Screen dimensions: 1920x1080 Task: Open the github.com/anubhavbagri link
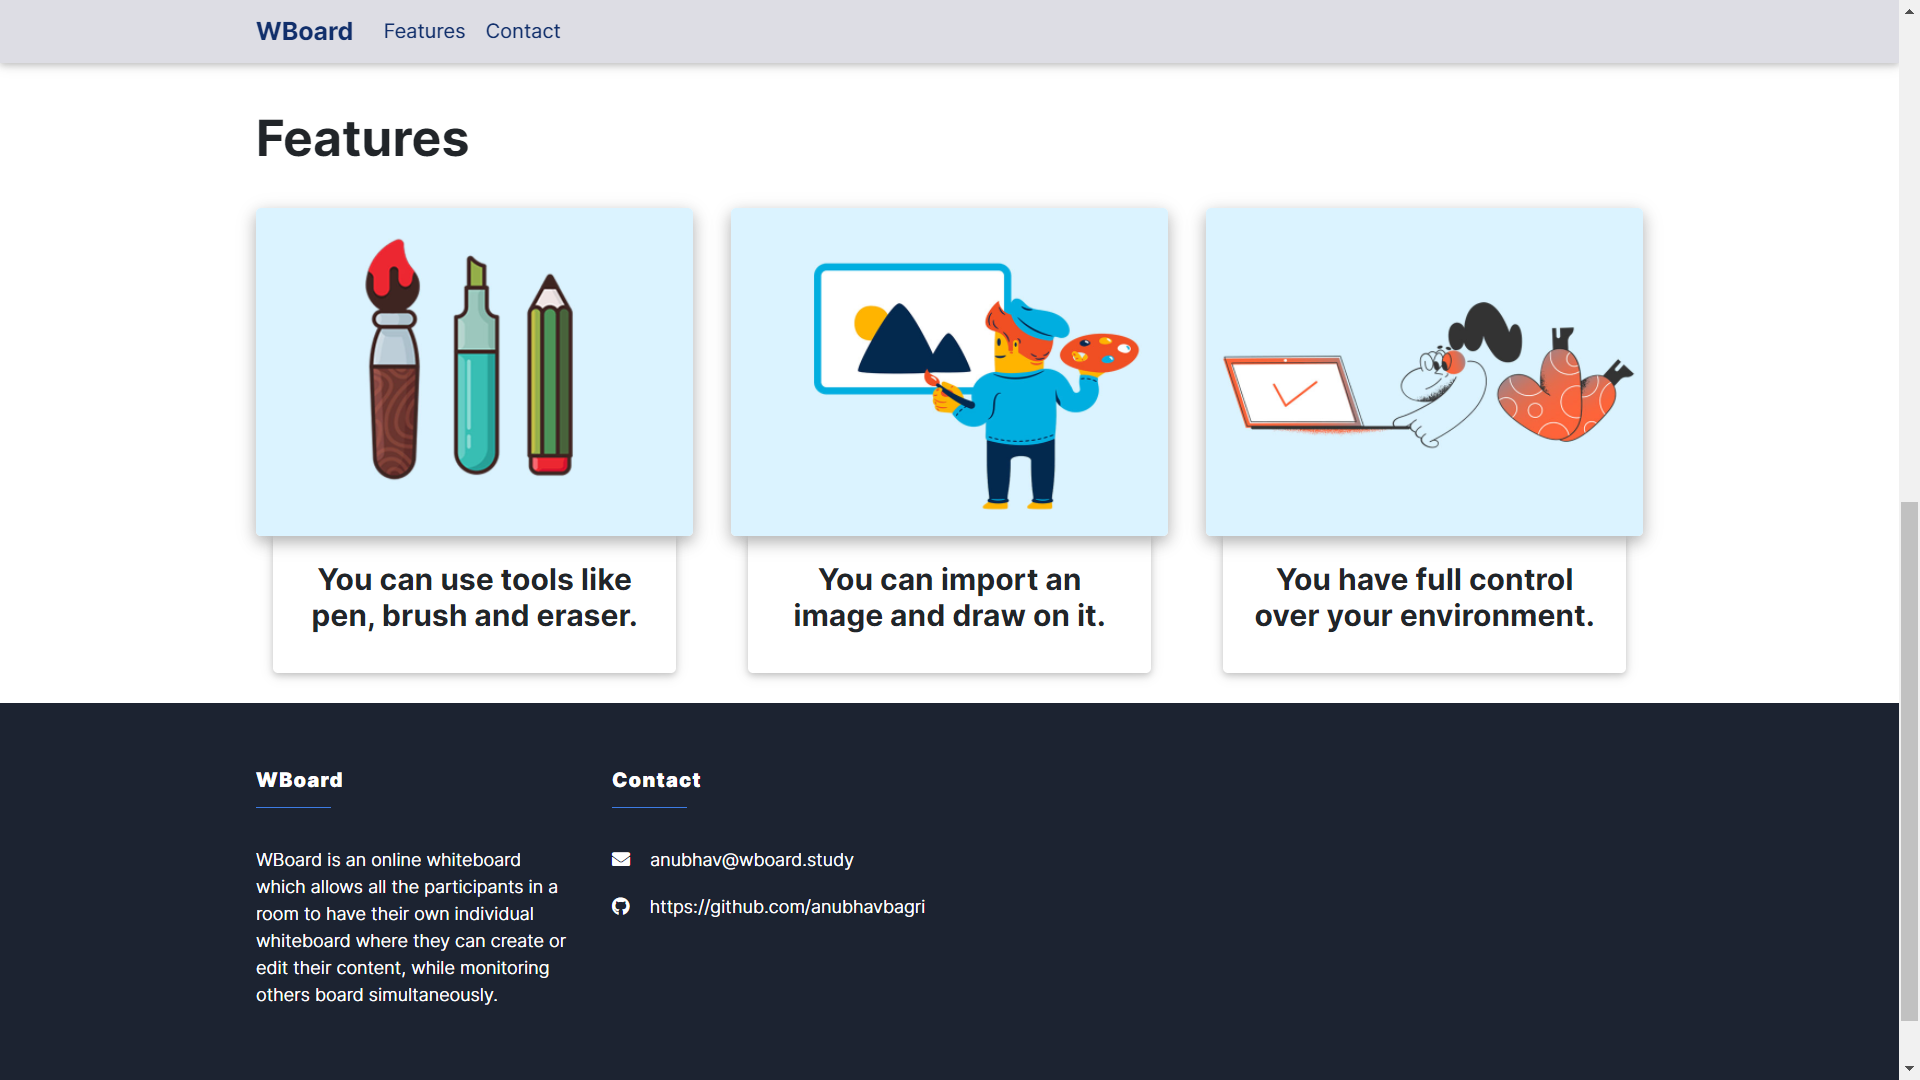click(x=787, y=907)
